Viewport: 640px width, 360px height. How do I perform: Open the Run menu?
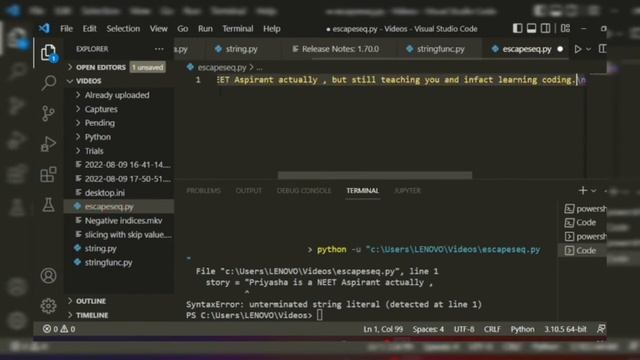pyautogui.click(x=205, y=29)
